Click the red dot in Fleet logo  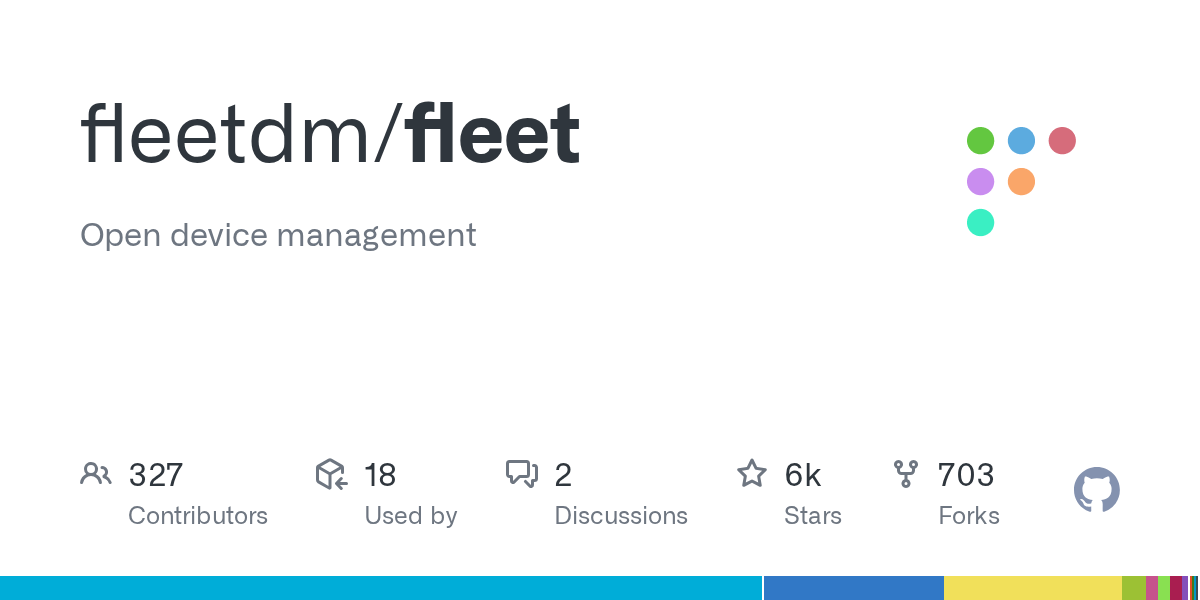[x=1062, y=141]
